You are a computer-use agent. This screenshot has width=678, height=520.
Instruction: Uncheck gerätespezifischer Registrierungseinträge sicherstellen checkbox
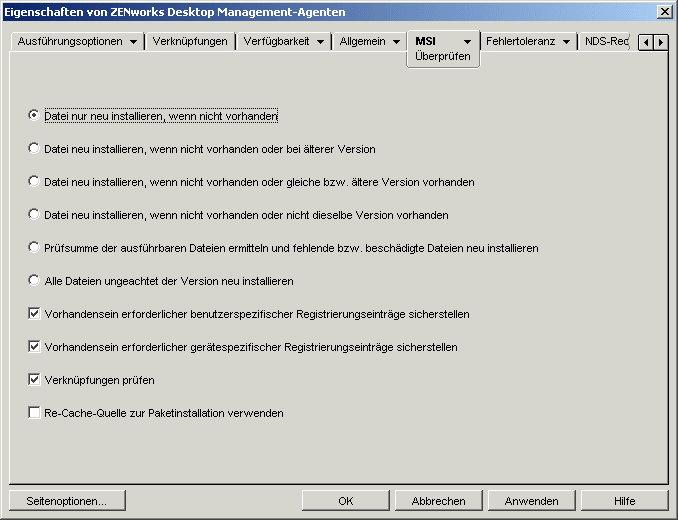[x=34, y=346]
